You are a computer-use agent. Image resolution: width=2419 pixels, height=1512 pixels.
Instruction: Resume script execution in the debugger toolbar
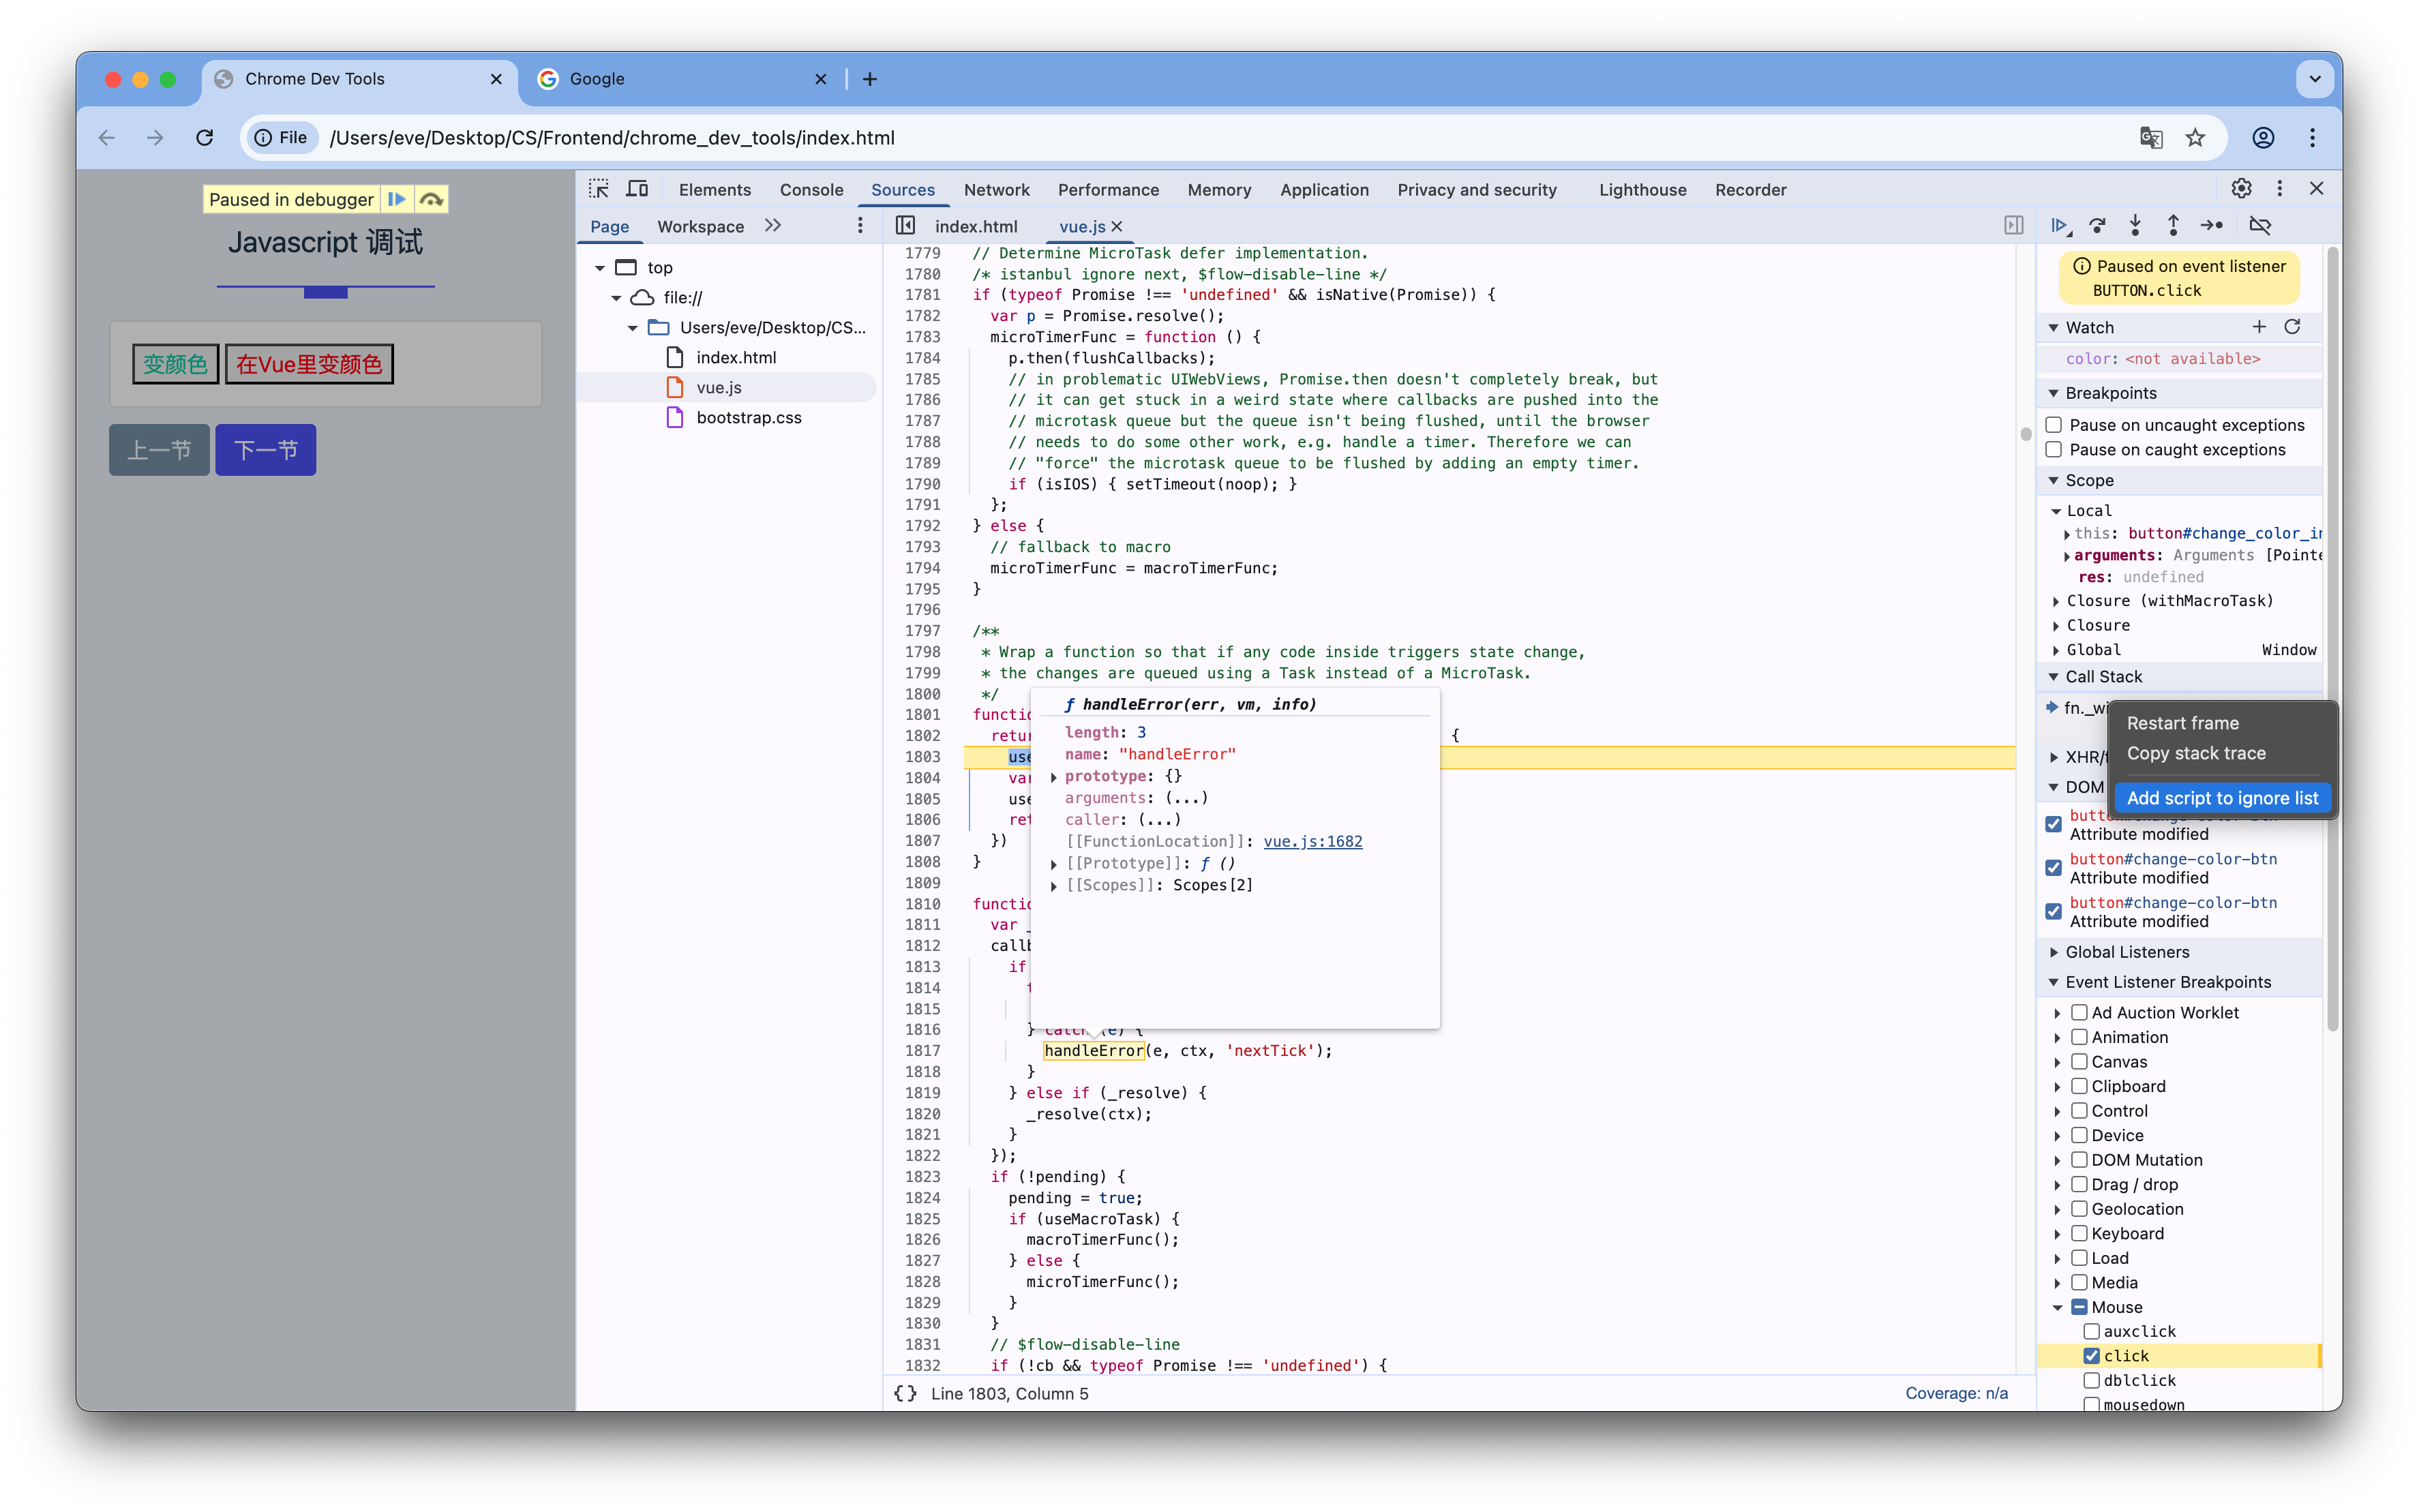click(2058, 225)
